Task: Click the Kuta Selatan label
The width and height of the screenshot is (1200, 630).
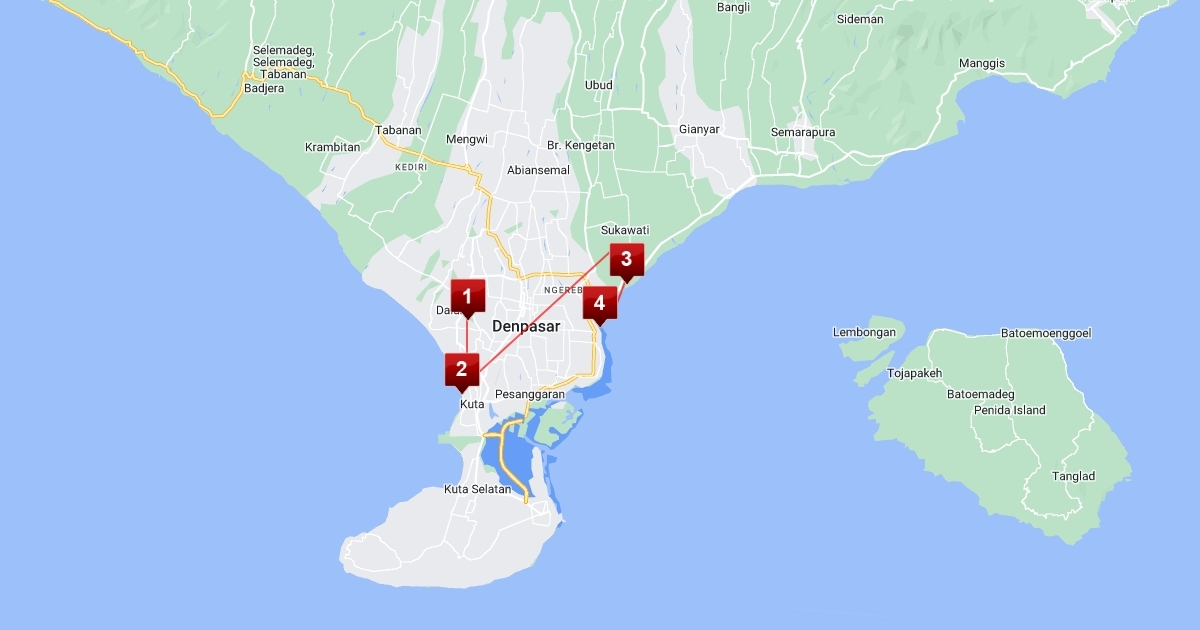Action: click(477, 490)
